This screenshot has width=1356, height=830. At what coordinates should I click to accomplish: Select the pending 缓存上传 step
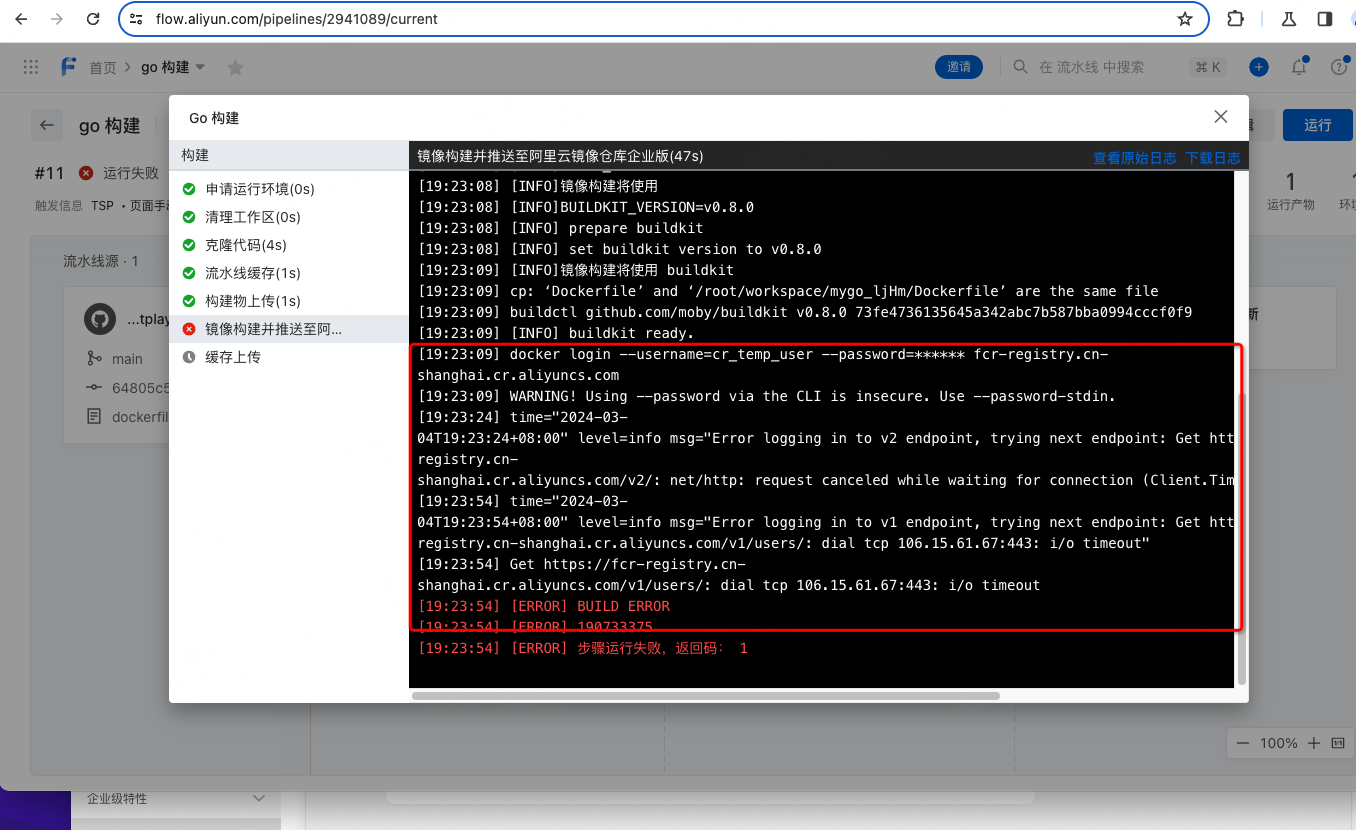[x=289, y=357]
